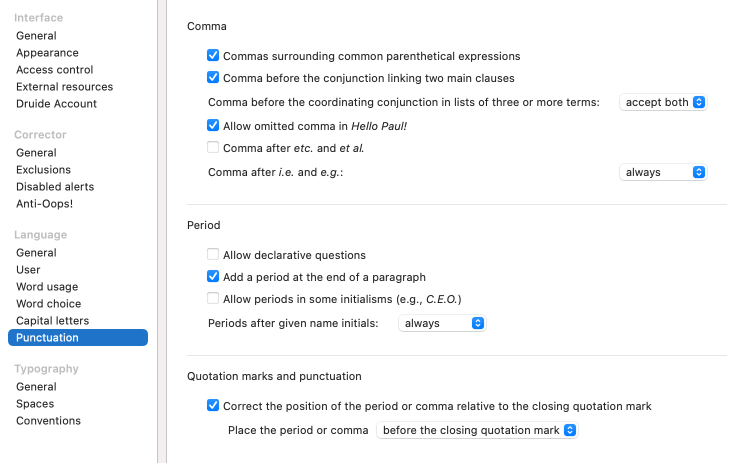Image resolution: width=729 pixels, height=463 pixels.
Task: Enable Comma after etc. and et al.
Action: [213, 147]
